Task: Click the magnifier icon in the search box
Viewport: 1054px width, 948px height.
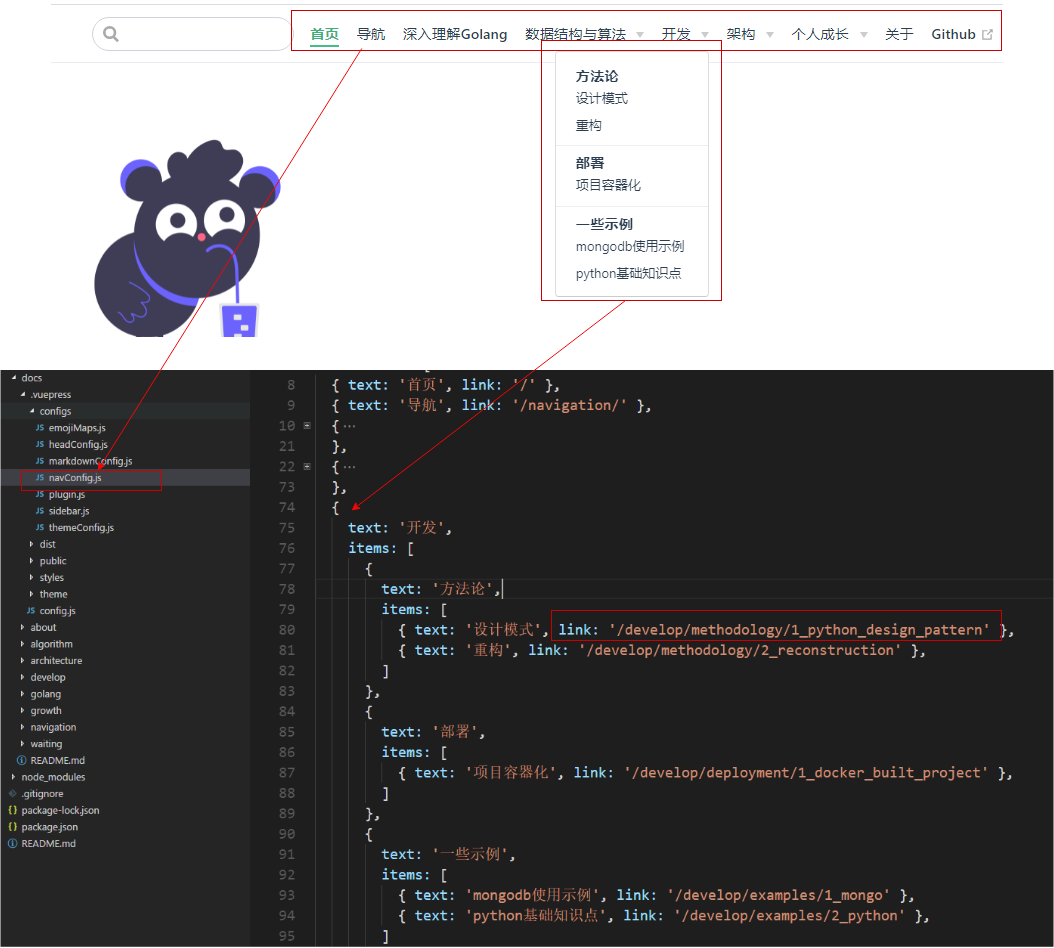Action: 111,34
